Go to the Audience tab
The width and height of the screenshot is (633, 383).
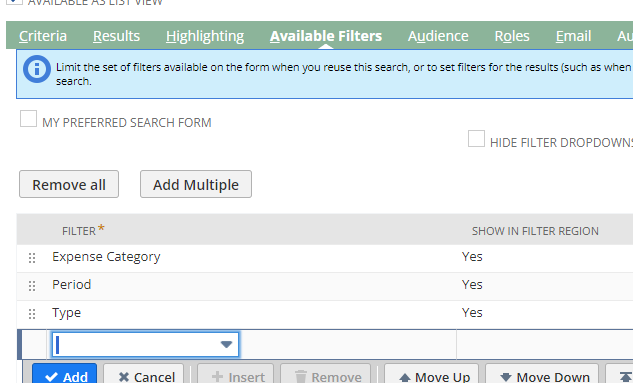coord(438,36)
